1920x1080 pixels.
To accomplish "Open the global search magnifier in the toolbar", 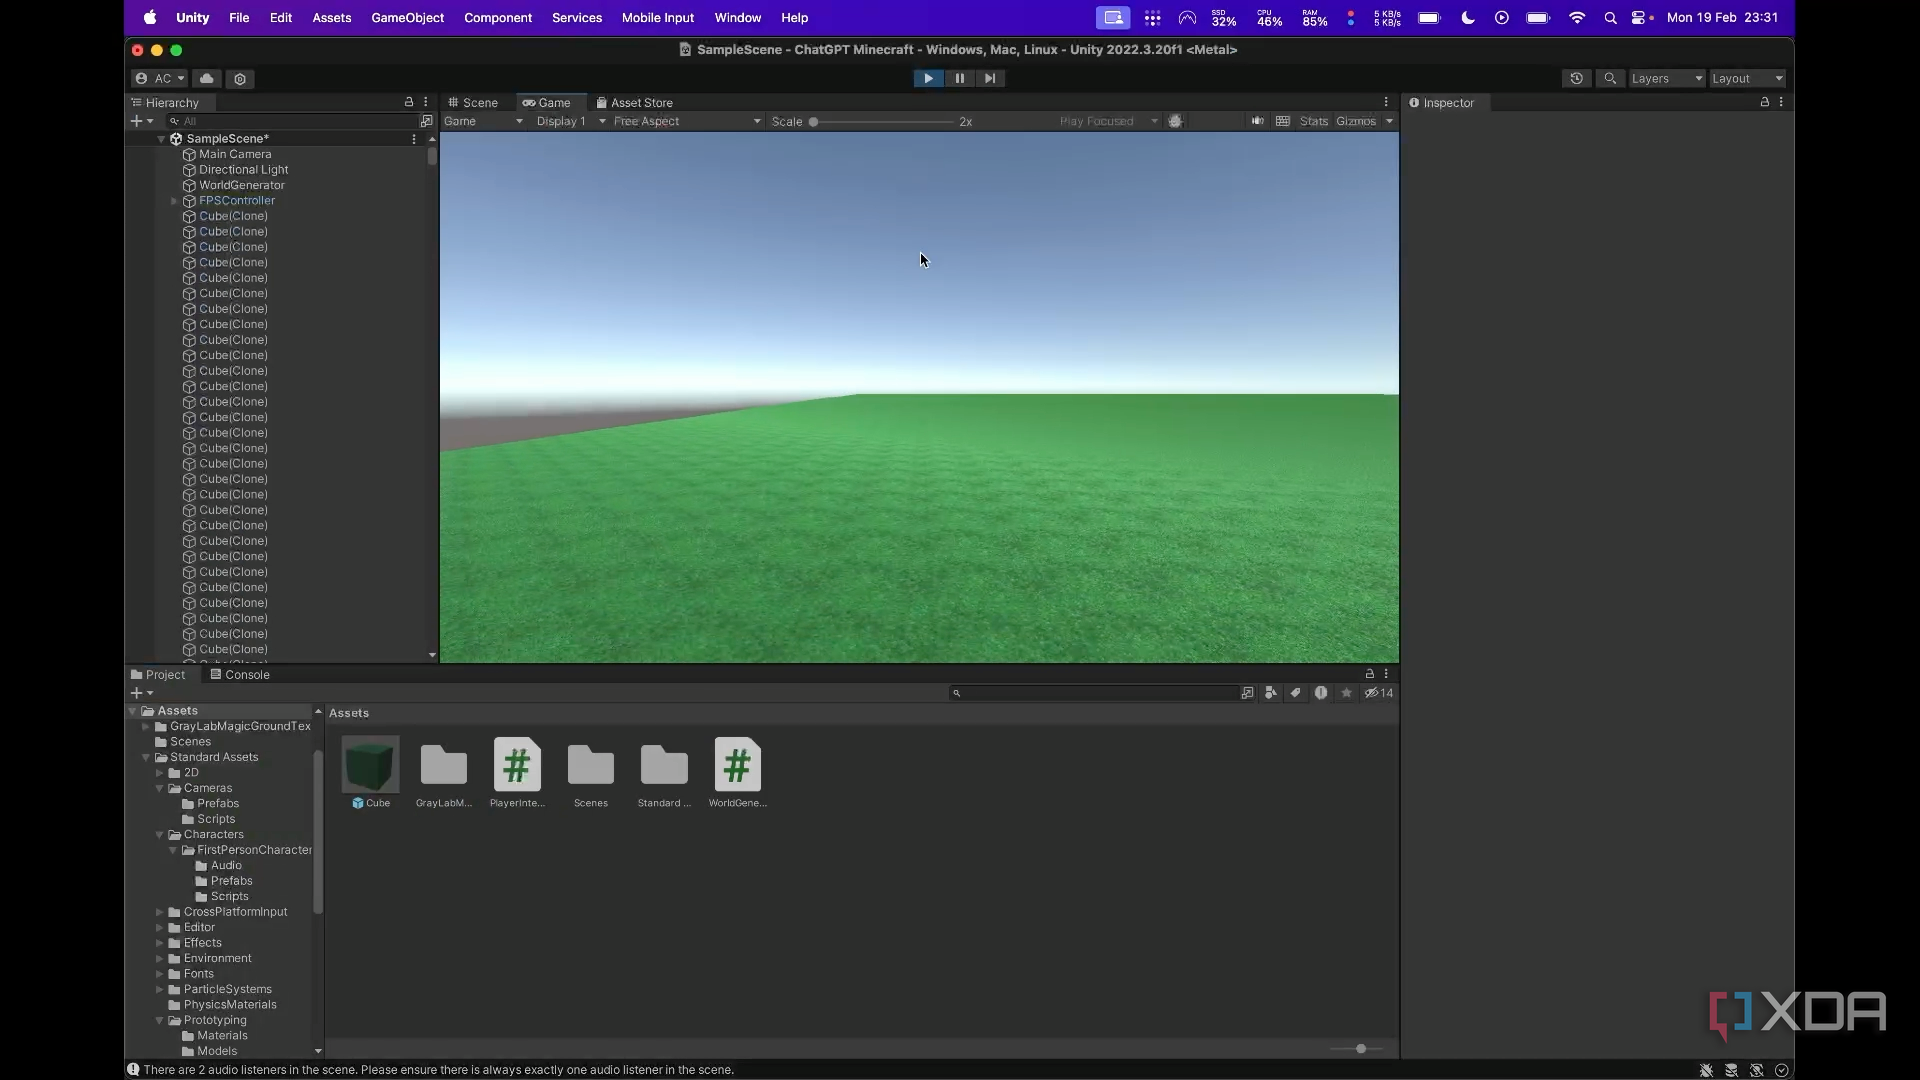I will pos(1610,78).
